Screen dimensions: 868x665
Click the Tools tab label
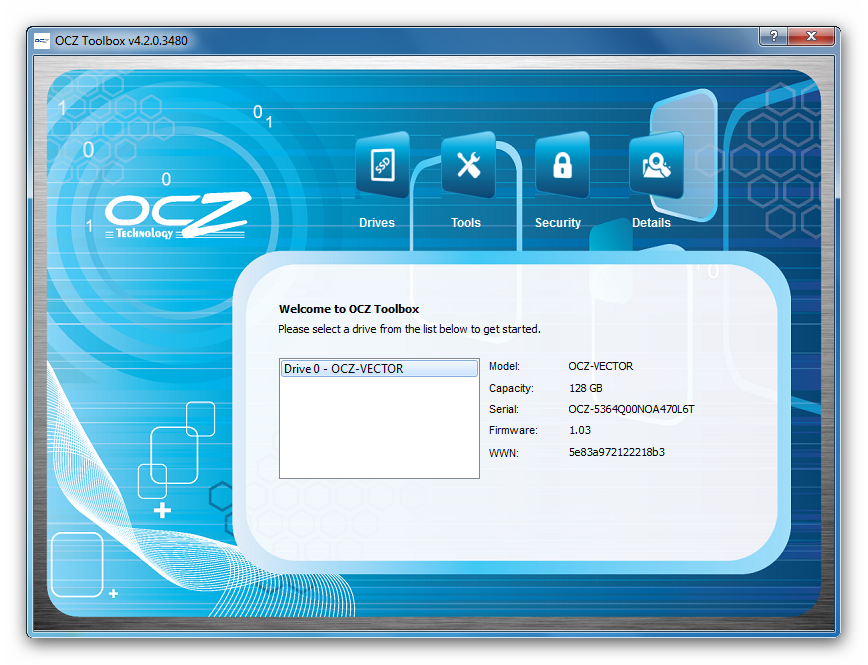coord(466,223)
